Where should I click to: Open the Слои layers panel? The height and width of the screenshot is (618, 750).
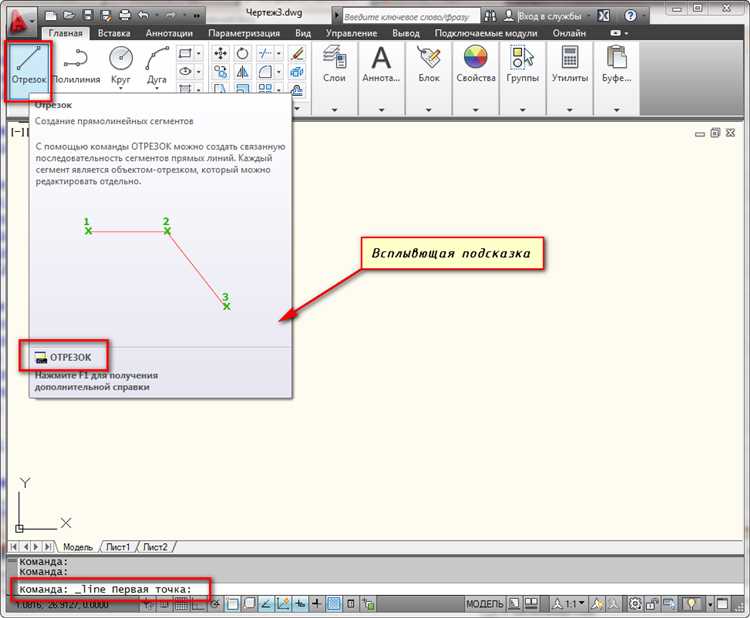click(334, 65)
